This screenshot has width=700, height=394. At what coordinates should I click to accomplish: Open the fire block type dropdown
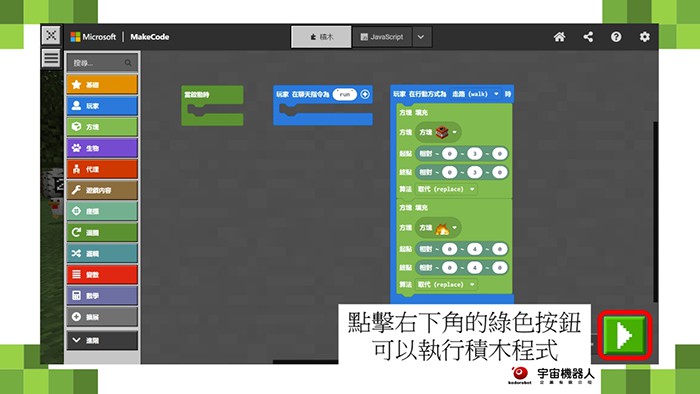(438, 228)
